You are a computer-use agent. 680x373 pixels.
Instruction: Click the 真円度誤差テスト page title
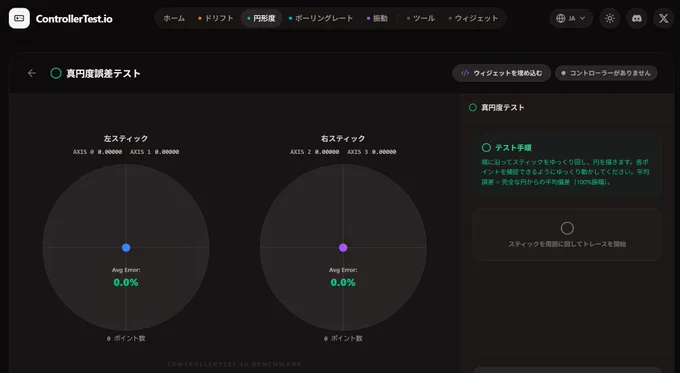(103, 73)
